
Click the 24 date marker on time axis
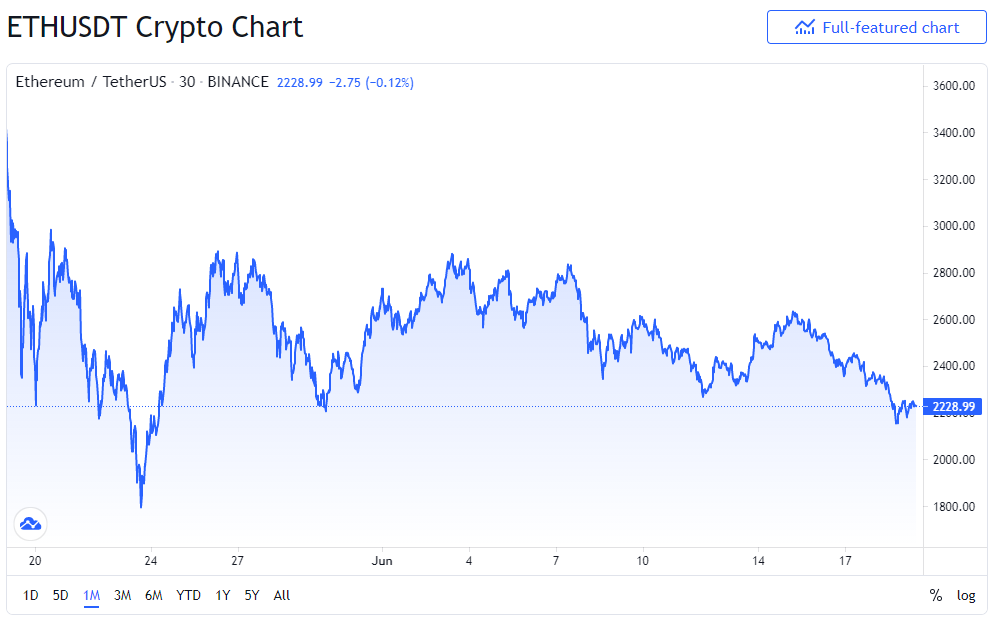(150, 561)
